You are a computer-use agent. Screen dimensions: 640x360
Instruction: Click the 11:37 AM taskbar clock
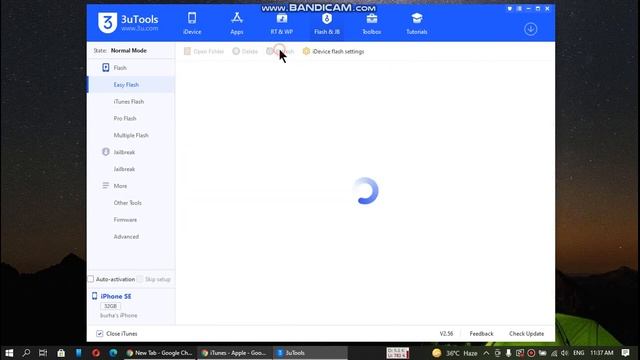(602, 353)
